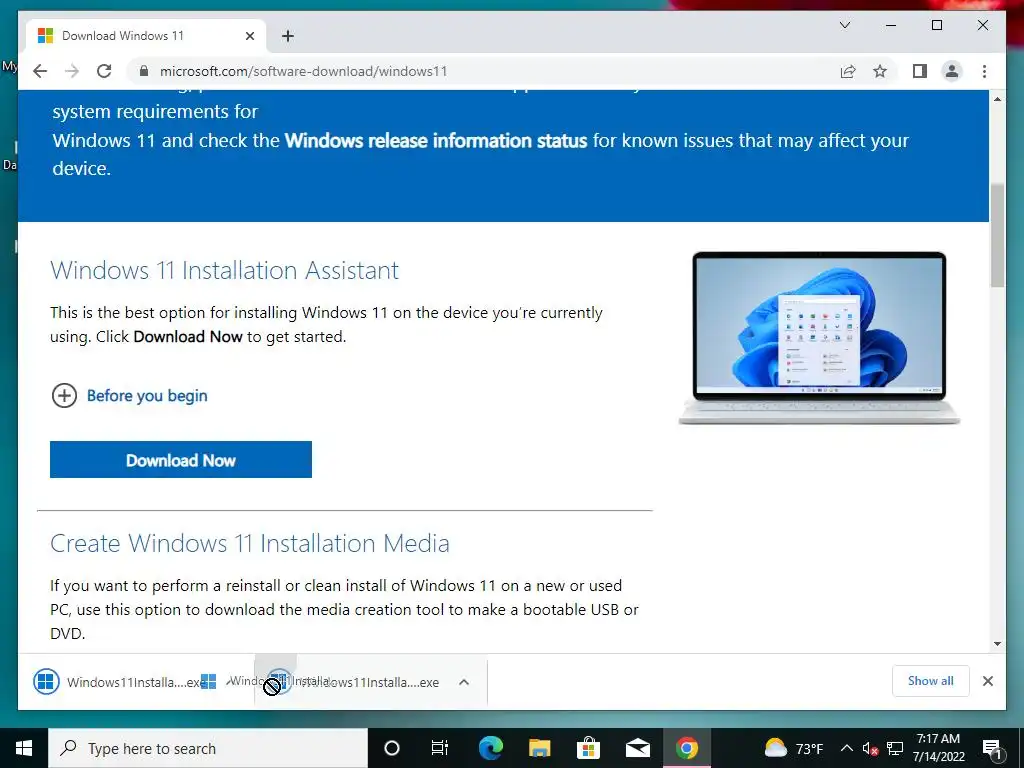Screen dimensions: 1024x768
Task: Close the Download Windows 11 tab
Action: [x=249, y=36]
